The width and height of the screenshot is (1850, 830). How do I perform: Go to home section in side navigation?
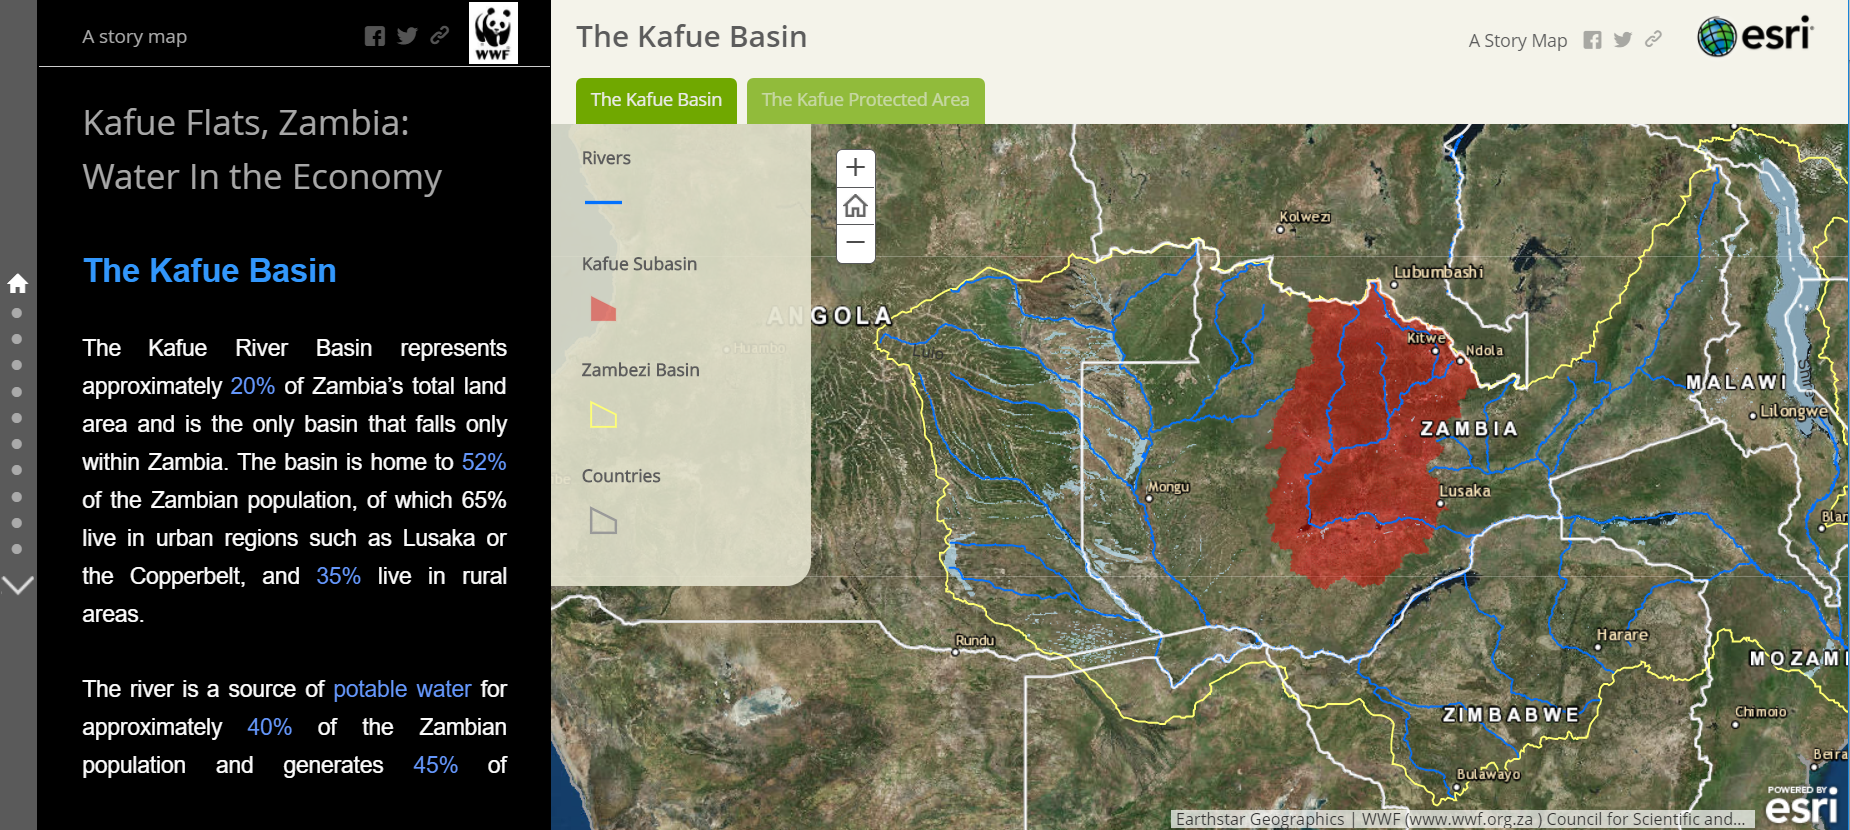(x=18, y=284)
